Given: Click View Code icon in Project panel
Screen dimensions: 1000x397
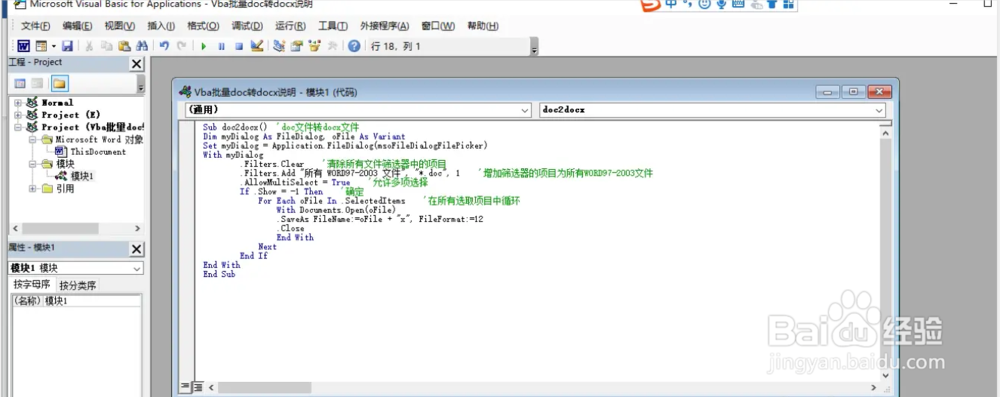Looking at the screenshot, I should point(20,84).
